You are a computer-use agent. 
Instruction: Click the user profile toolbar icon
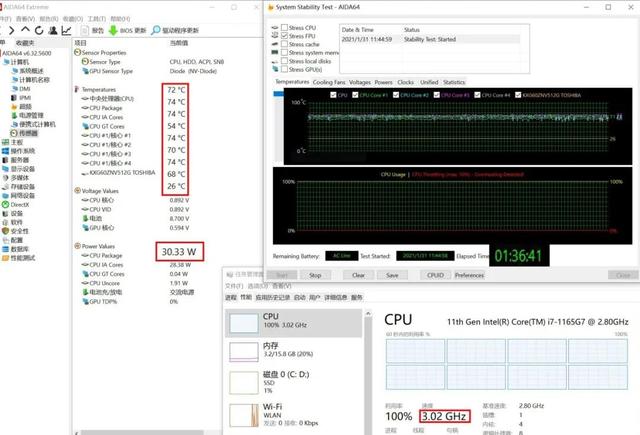[55, 31]
